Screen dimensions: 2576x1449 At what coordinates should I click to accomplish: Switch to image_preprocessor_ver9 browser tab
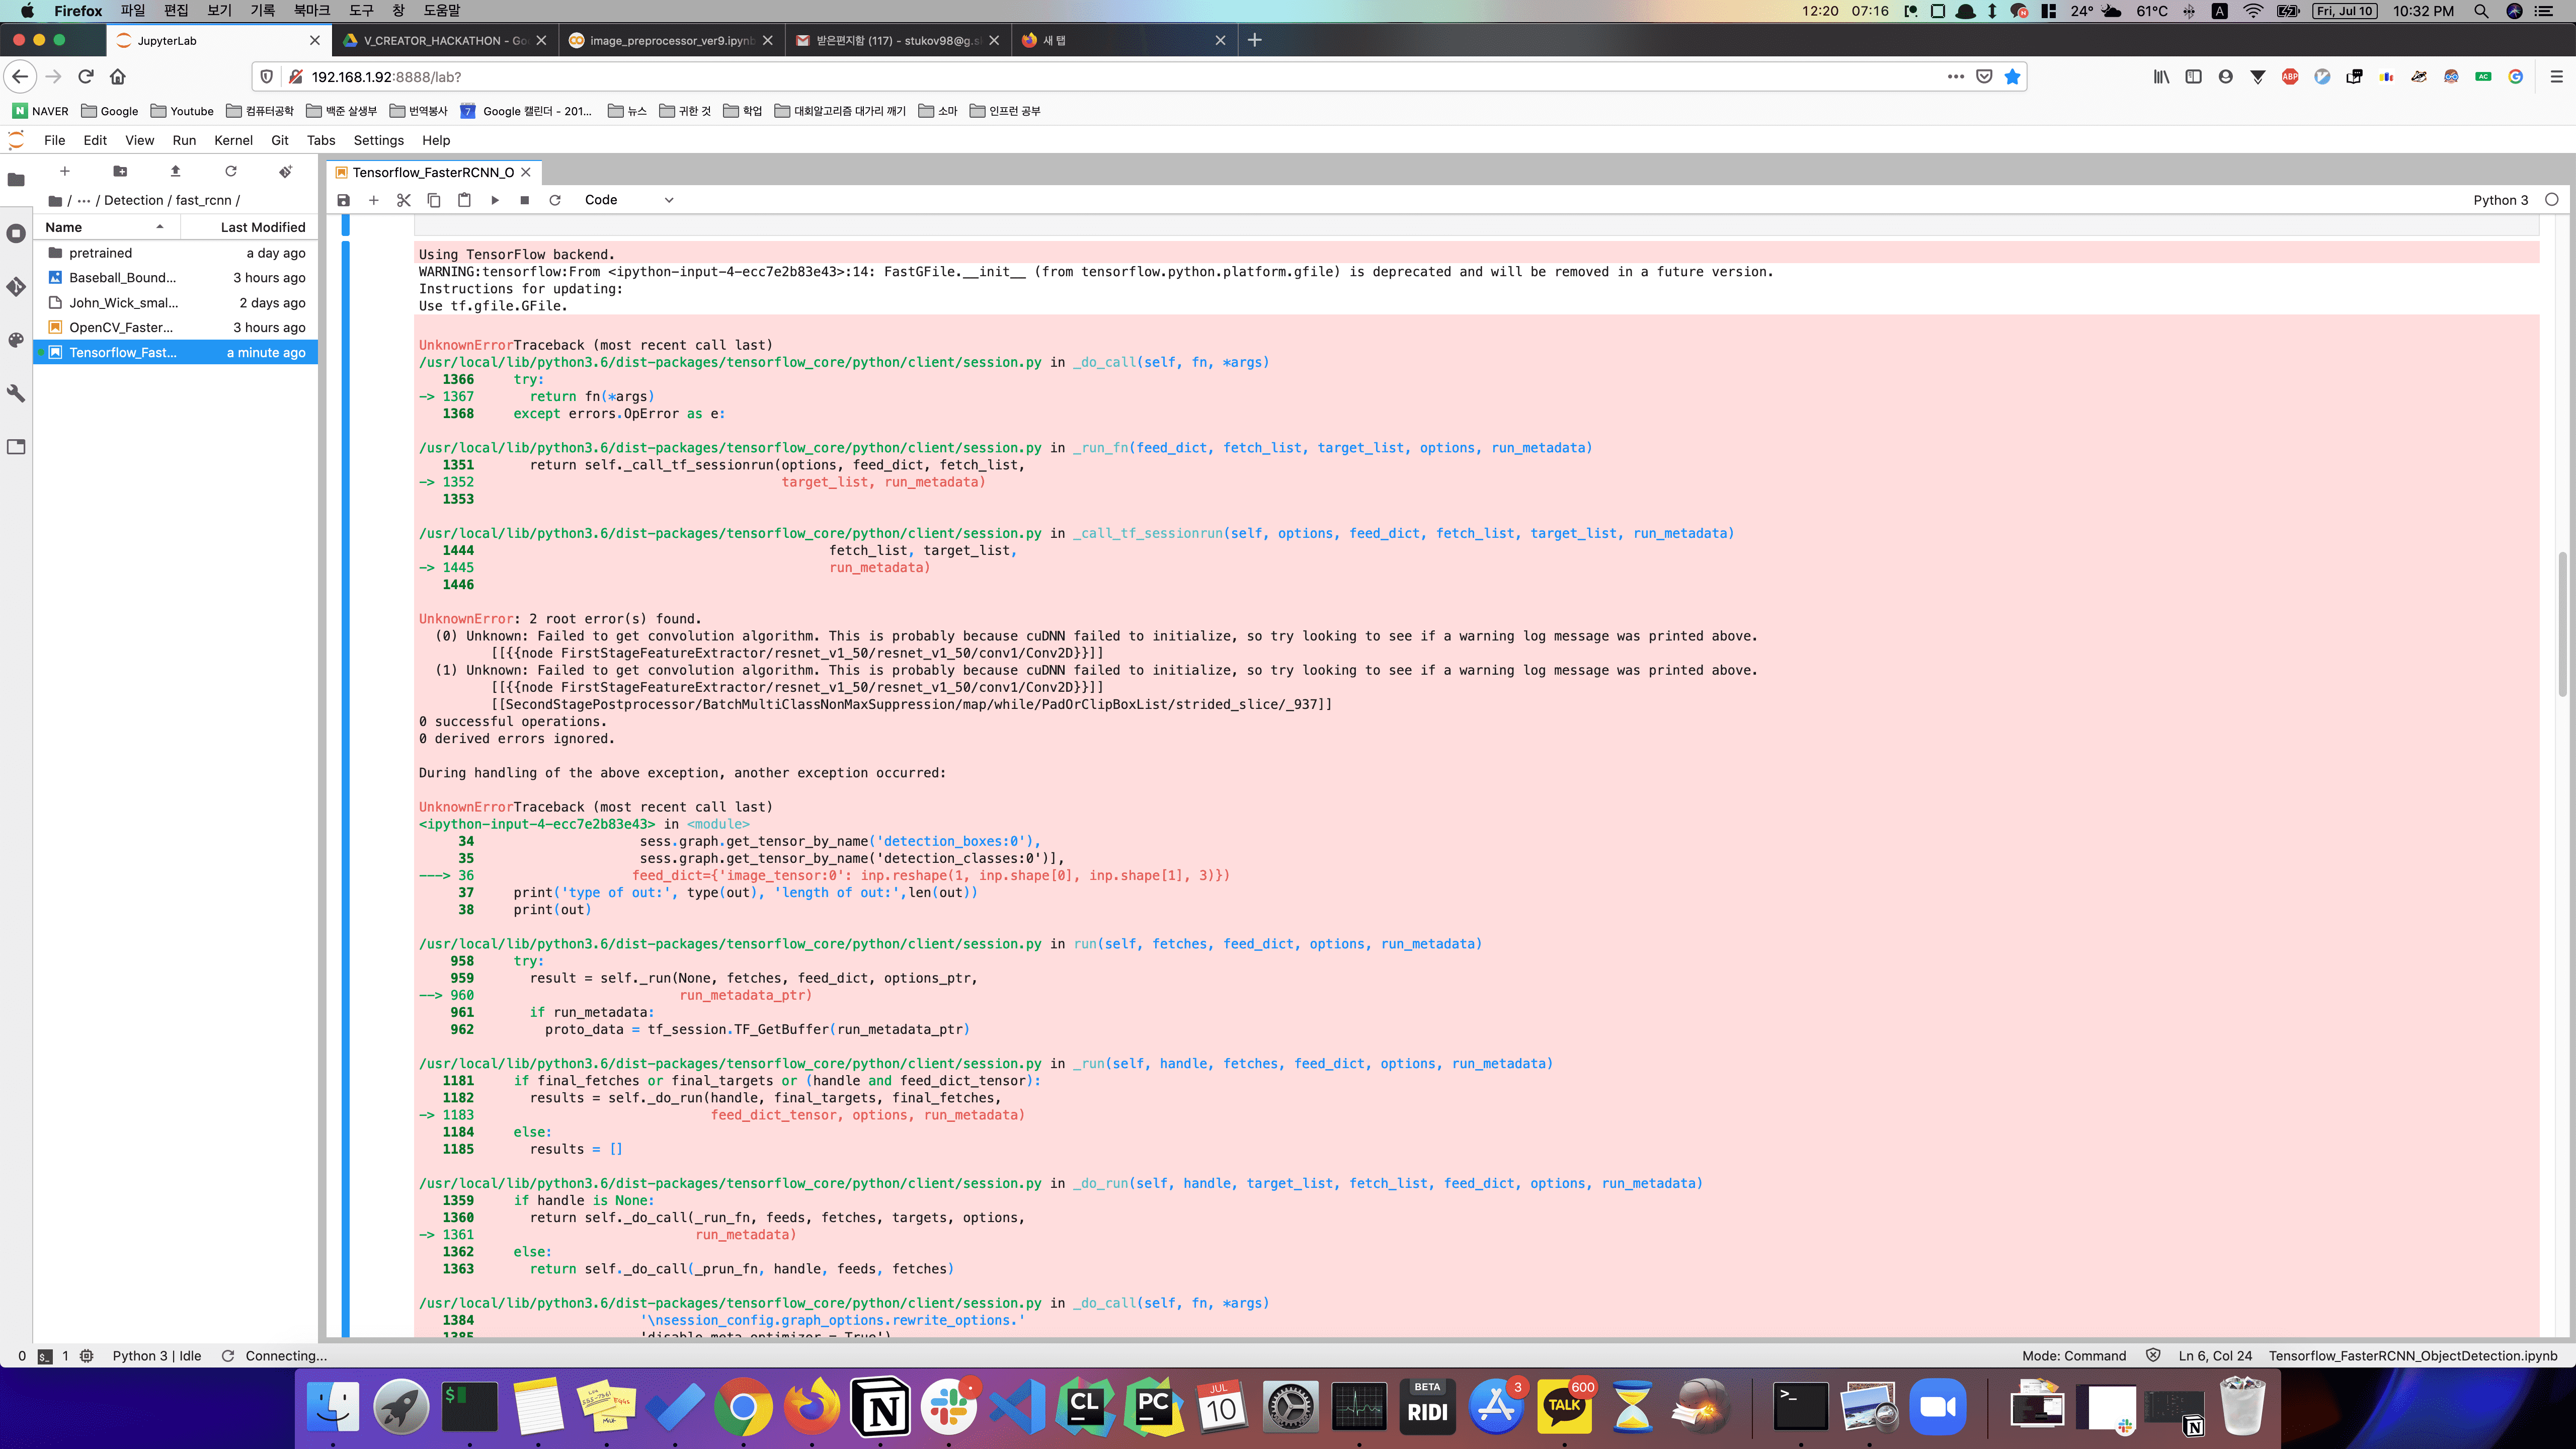pos(669,40)
